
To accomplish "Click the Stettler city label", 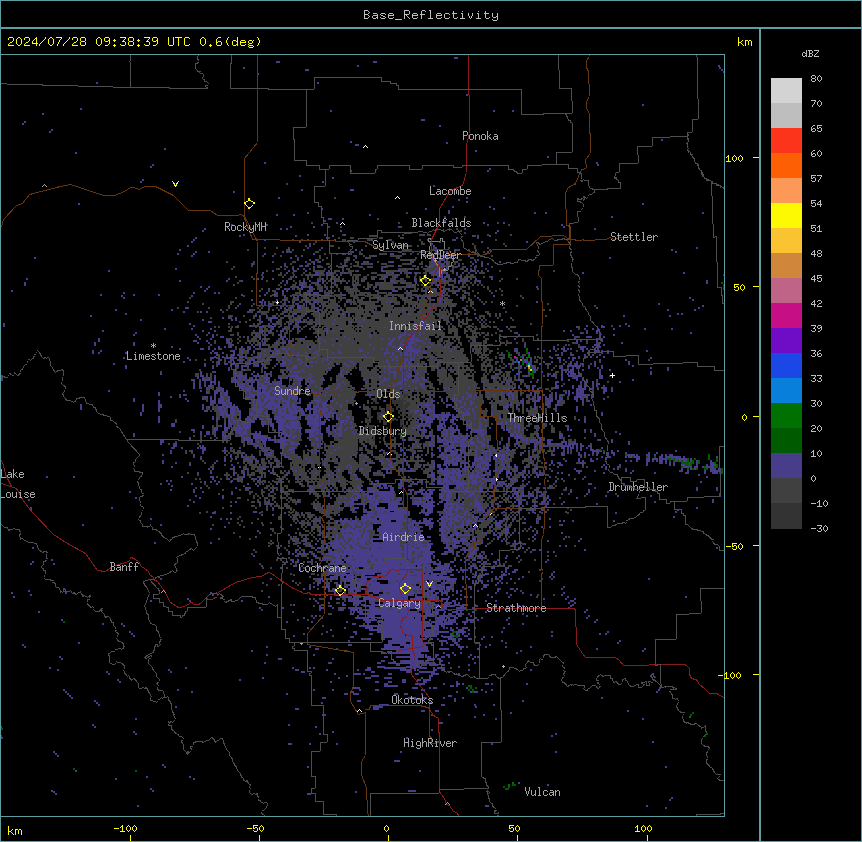I will [x=634, y=237].
